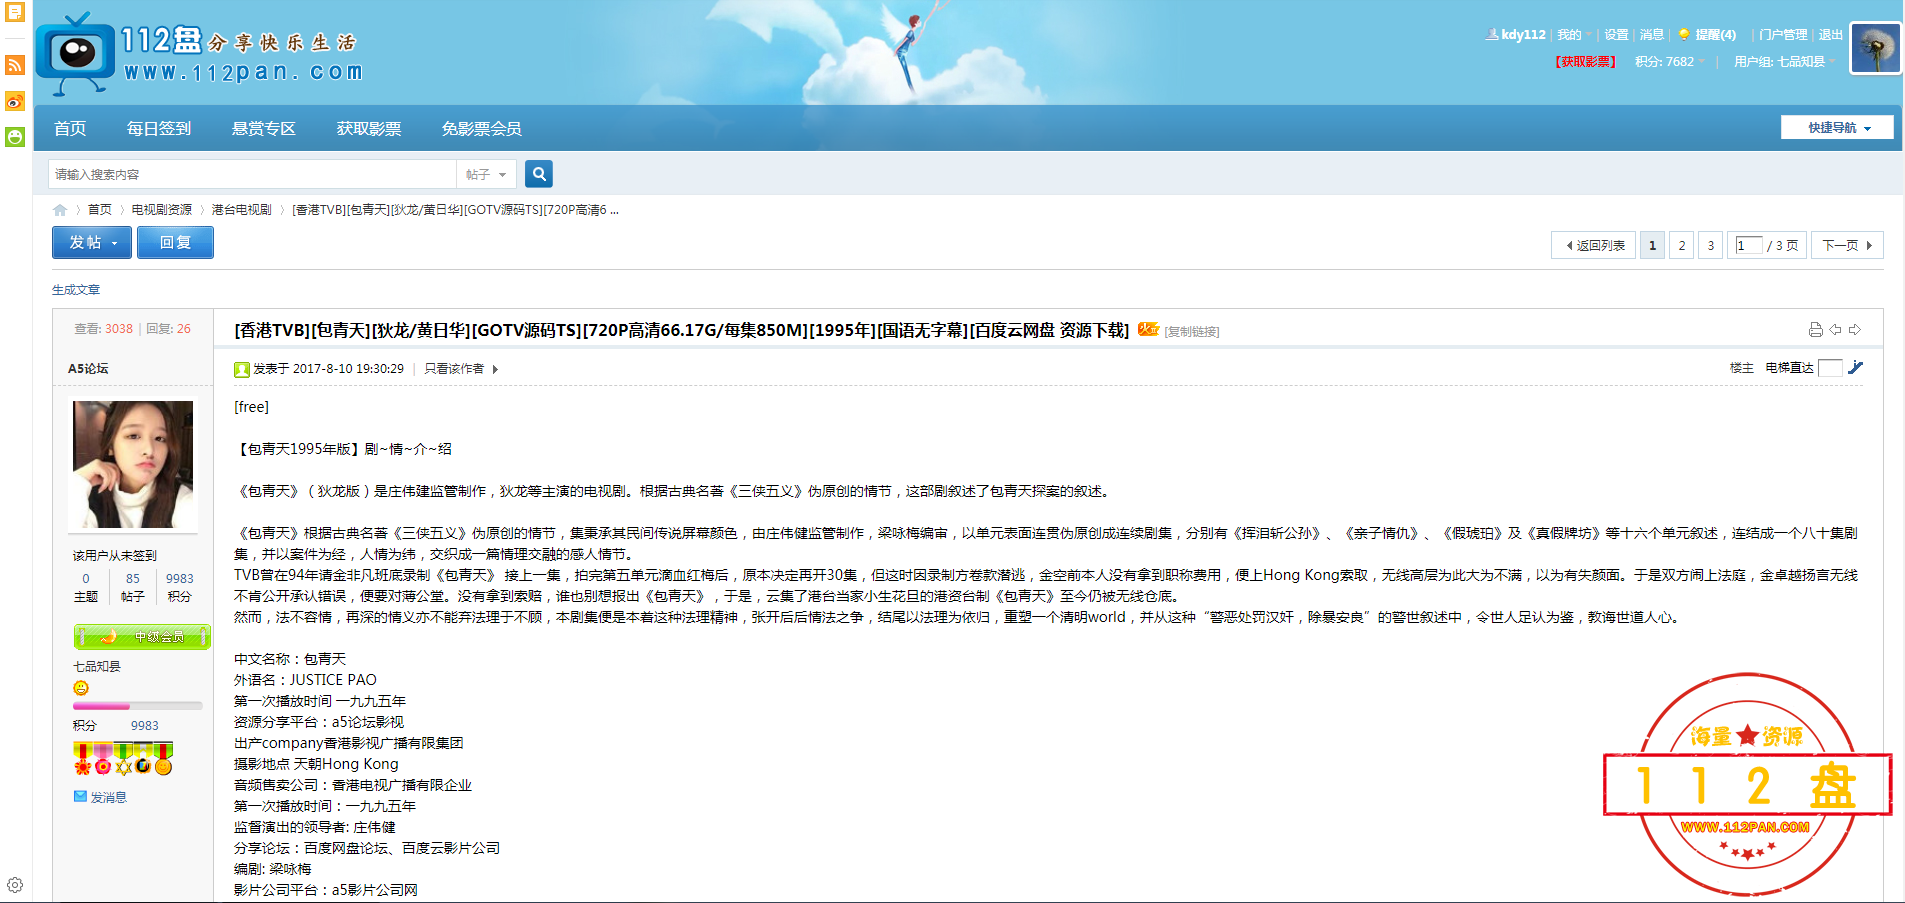
Task: Expand the 用户组: 七品知县 dropdown
Action: [1785, 62]
